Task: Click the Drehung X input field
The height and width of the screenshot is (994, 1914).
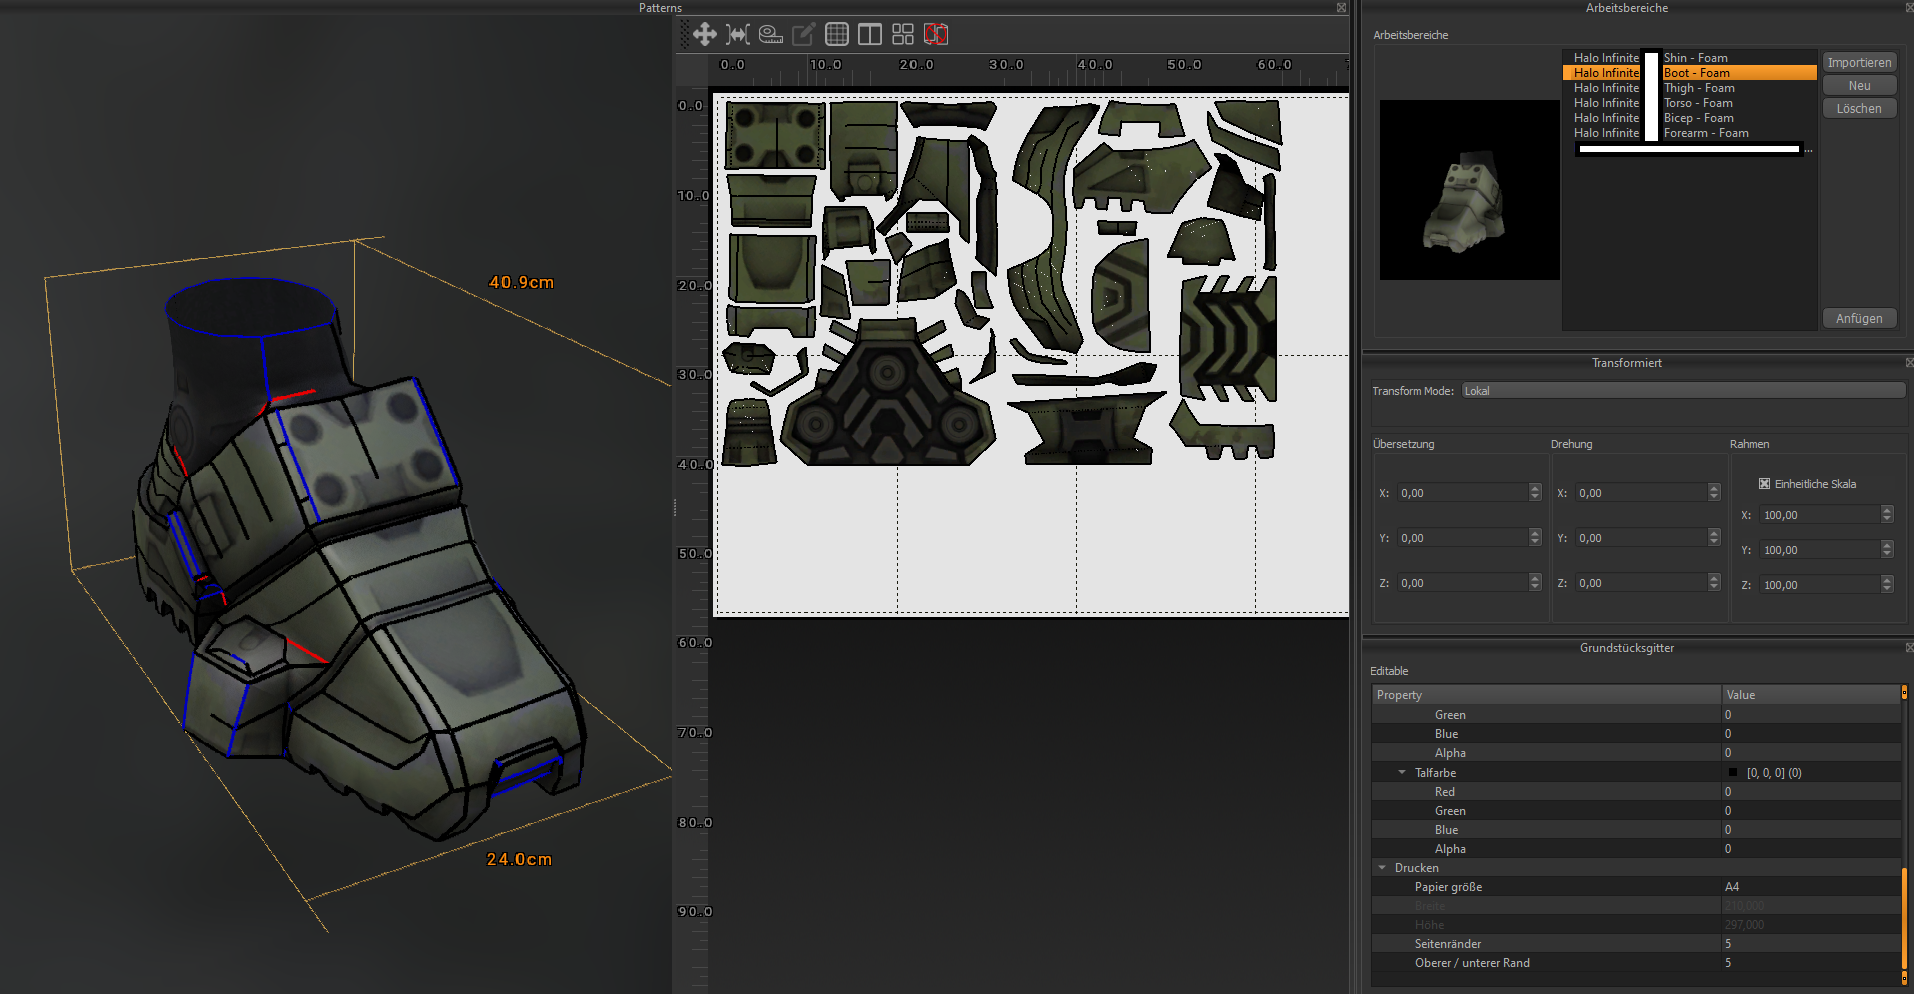Action: click(1641, 493)
